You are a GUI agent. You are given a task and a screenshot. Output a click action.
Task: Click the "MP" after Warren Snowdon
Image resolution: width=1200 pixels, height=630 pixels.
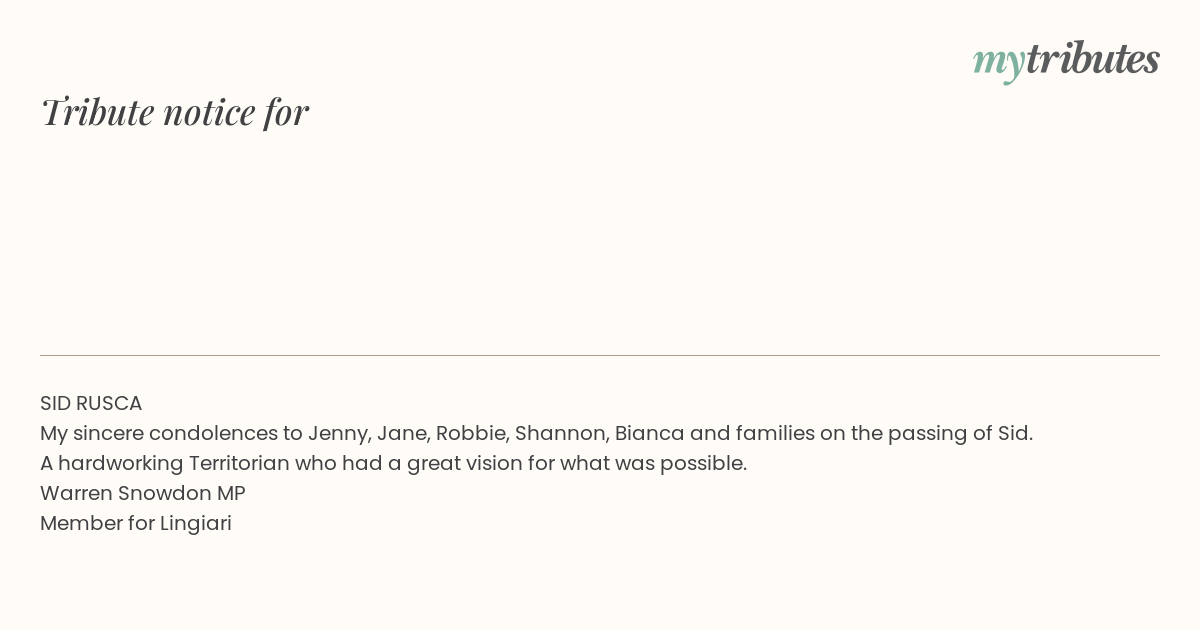pos(231,493)
